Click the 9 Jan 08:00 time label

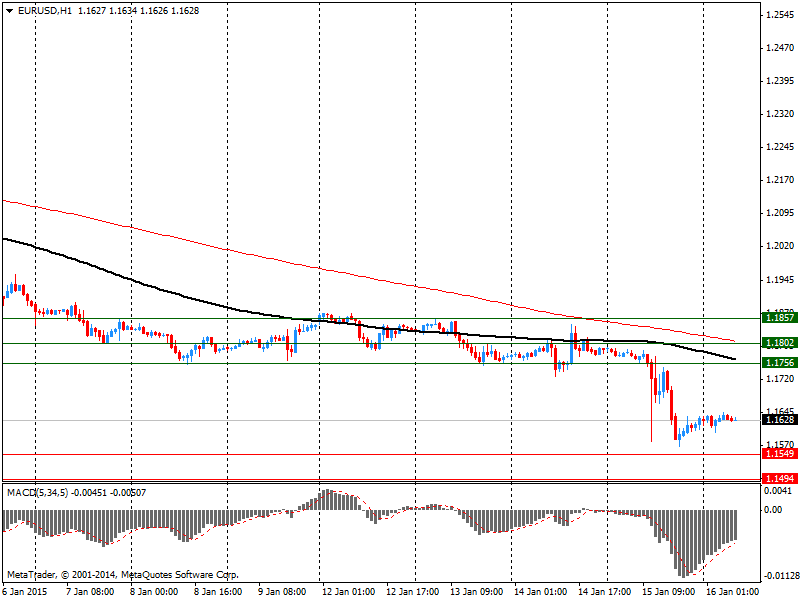(x=282, y=592)
